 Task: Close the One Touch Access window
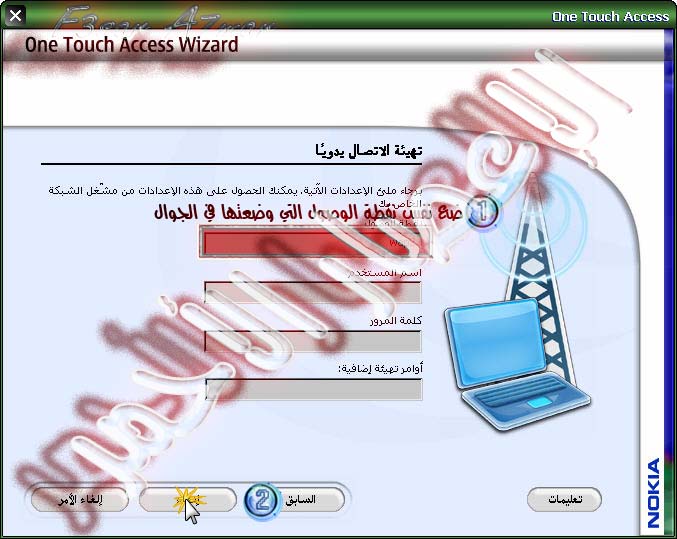tap(15, 16)
